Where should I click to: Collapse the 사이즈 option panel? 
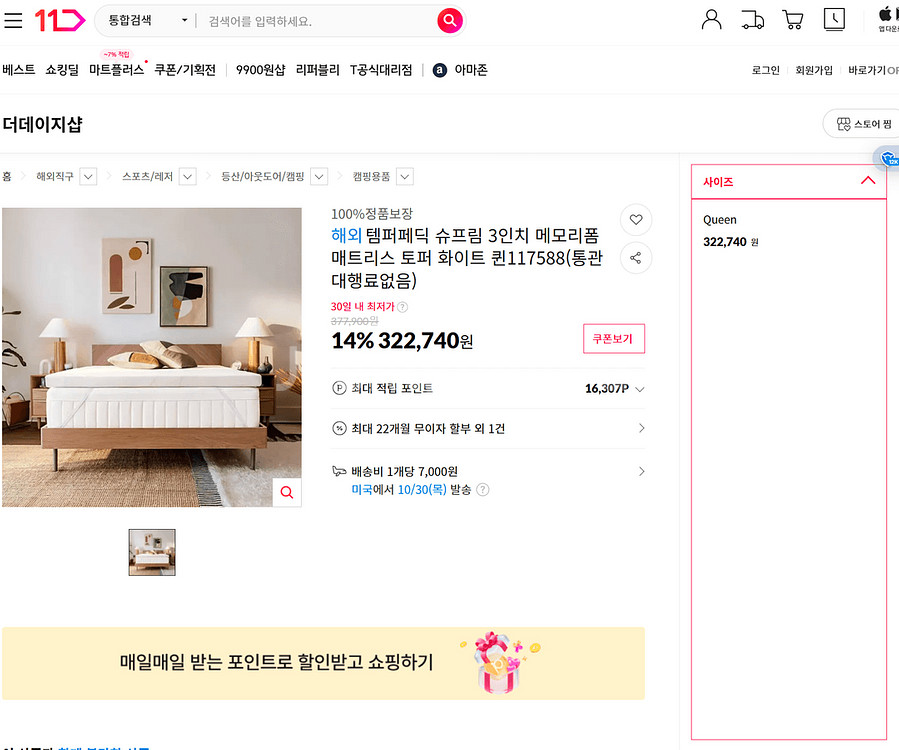(868, 181)
